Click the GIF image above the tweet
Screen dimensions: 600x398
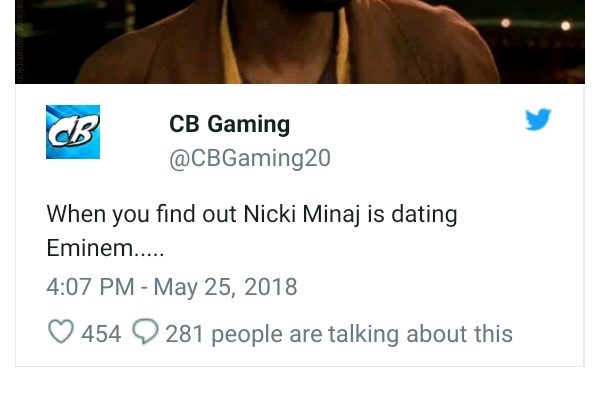pos(300,41)
